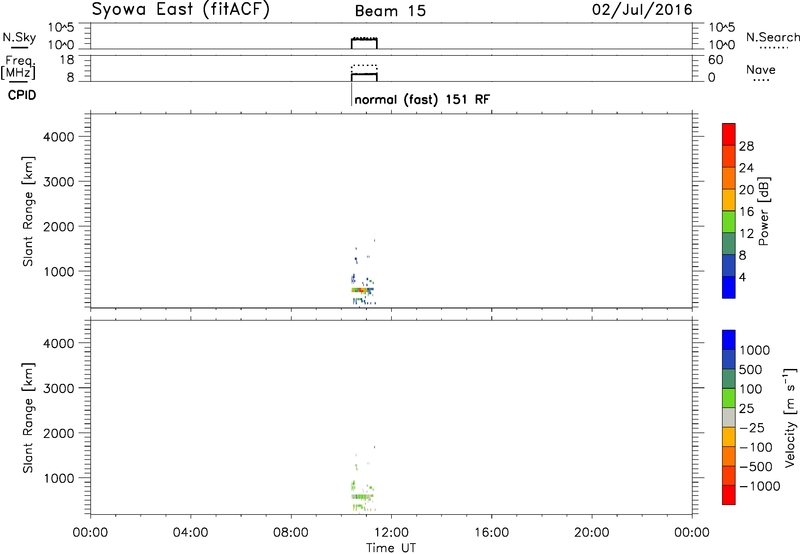Click the 'N.Sky' legend label
This screenshot has width=800, height=554.
click(x=19, y=37)
